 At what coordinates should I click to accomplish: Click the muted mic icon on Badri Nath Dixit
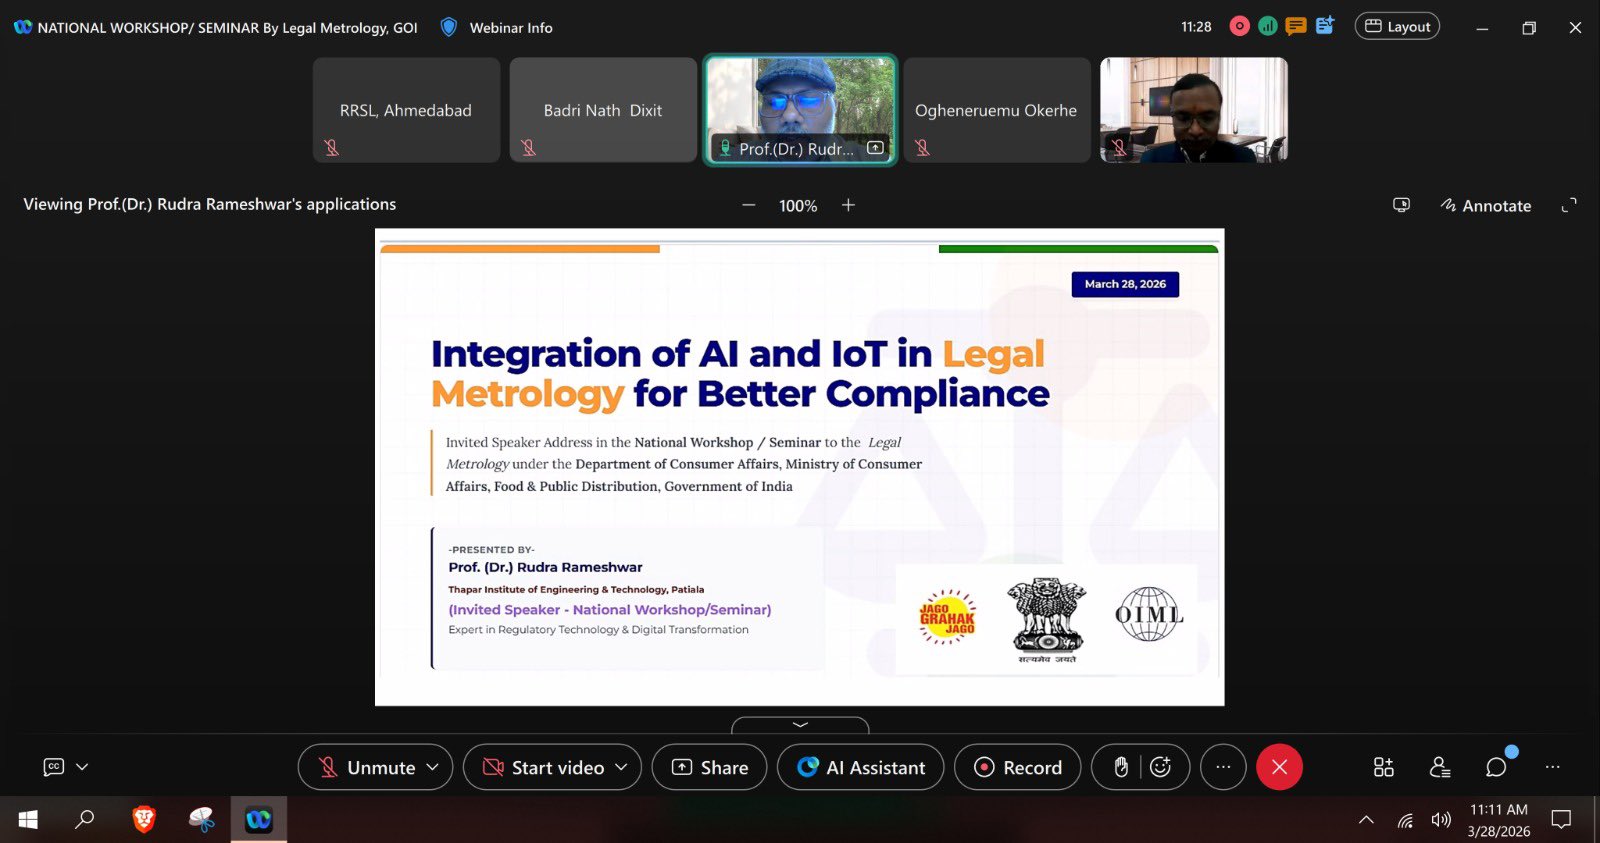pos(529,148)
